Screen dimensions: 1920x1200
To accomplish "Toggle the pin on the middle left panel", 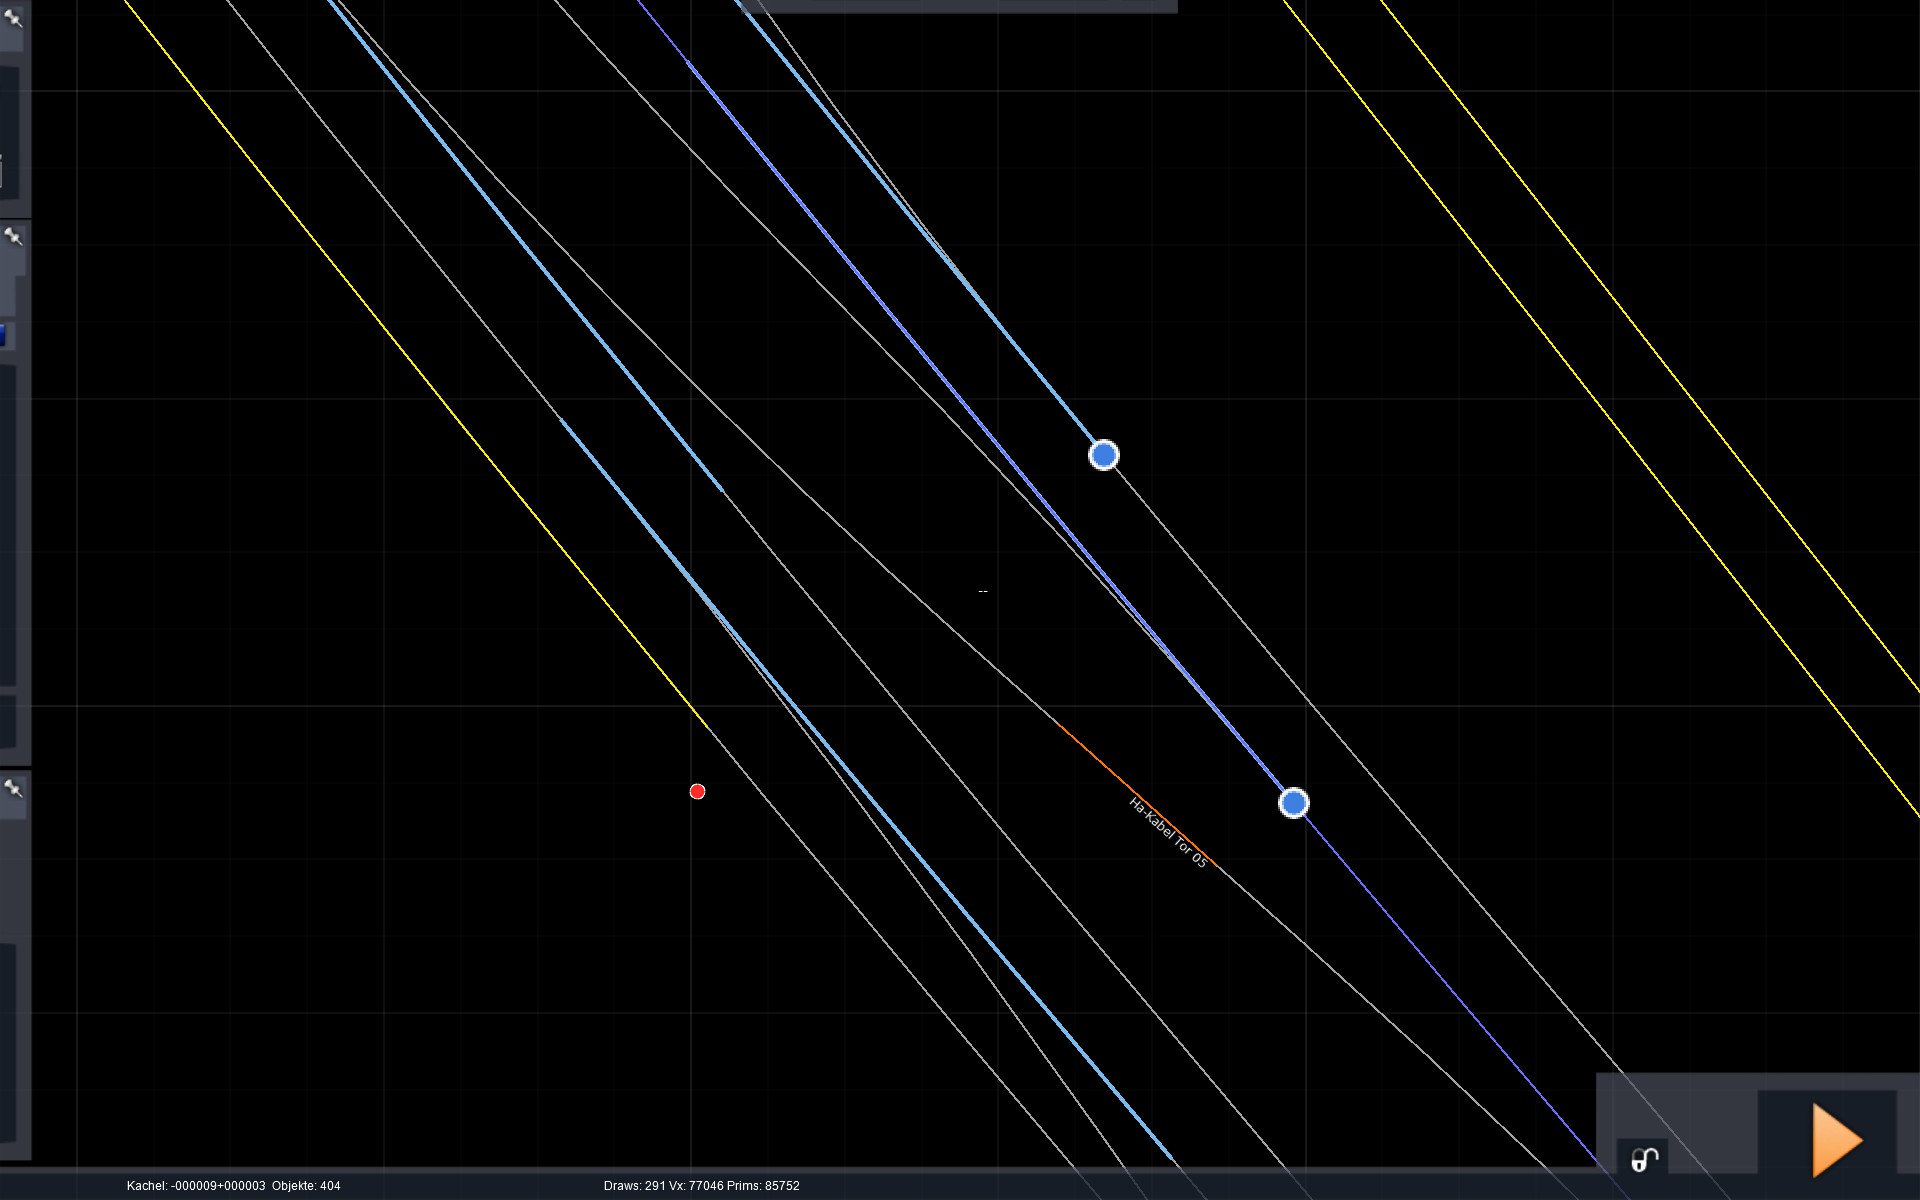I will tap(13, 237).
